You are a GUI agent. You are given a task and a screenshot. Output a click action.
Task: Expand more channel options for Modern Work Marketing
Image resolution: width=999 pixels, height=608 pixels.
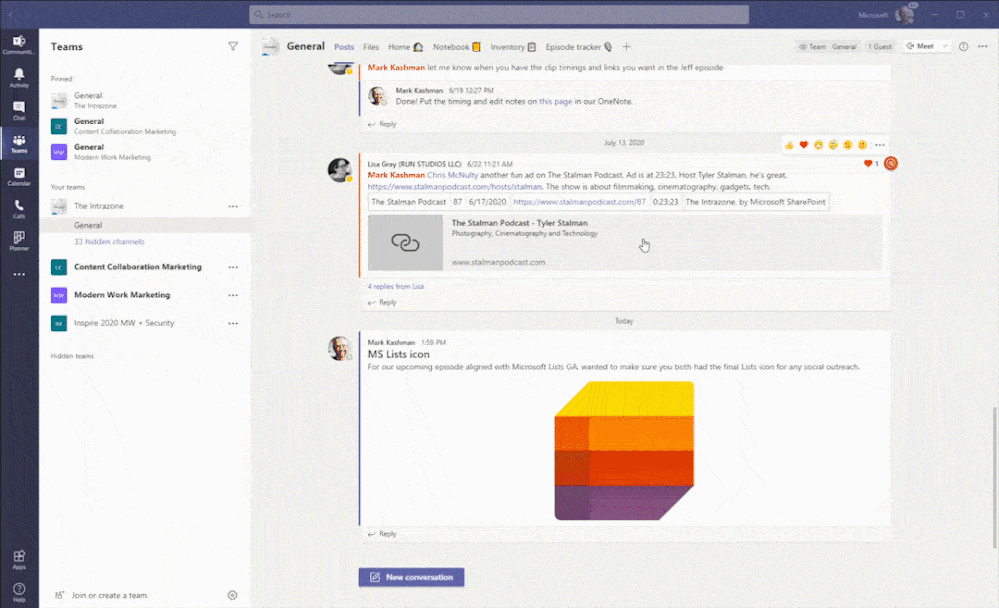233,295
